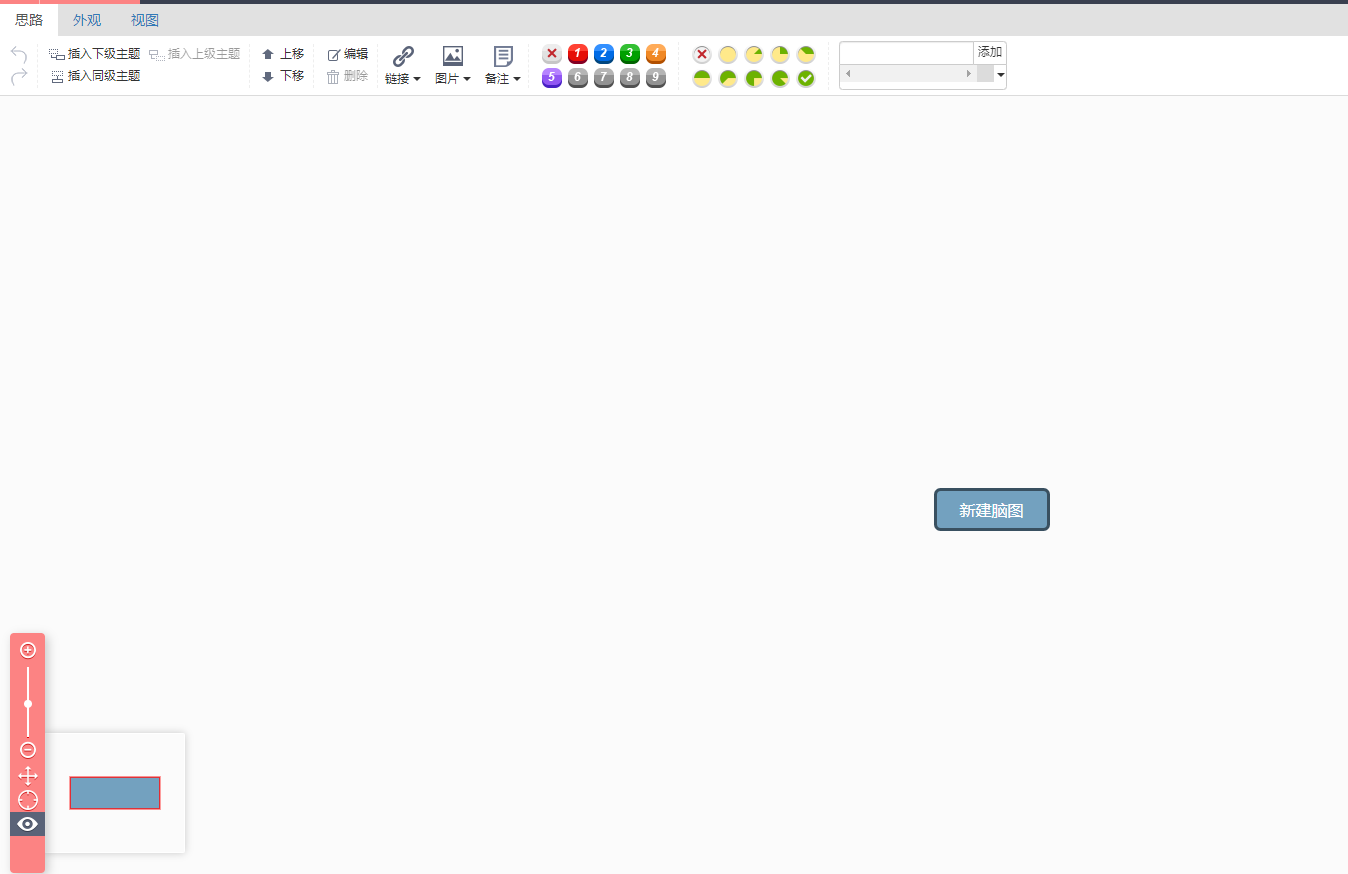Set priority 2 (blue icon)

(x=604, y=54)
